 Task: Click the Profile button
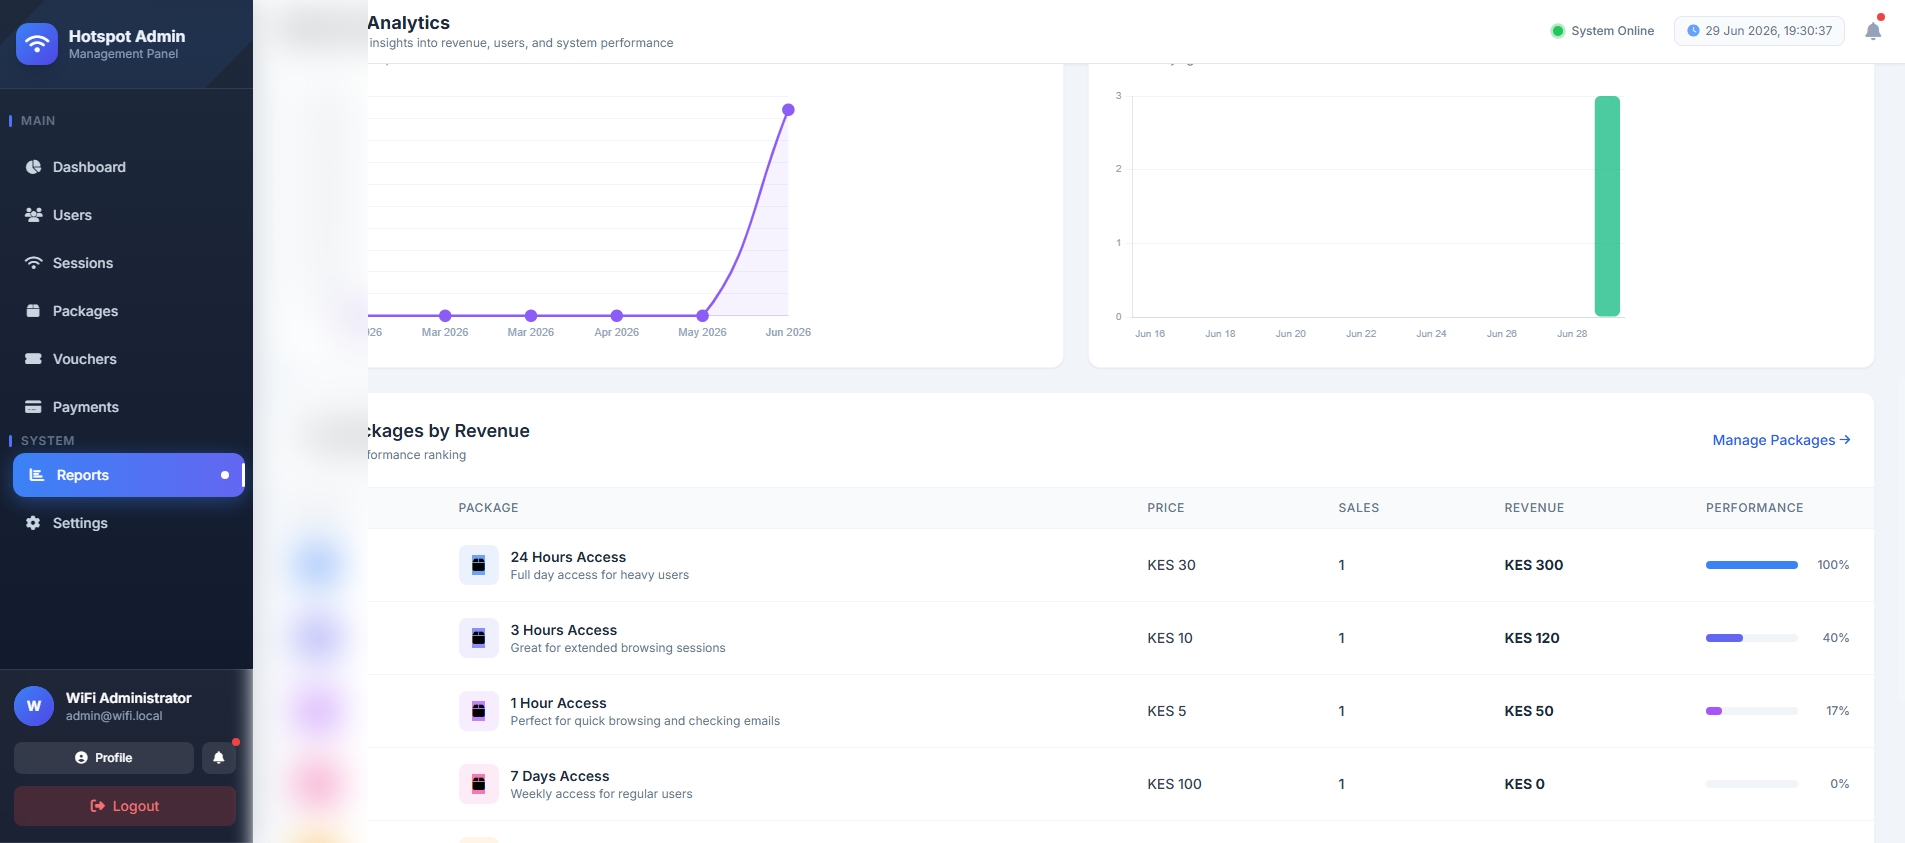pos(104,758)
